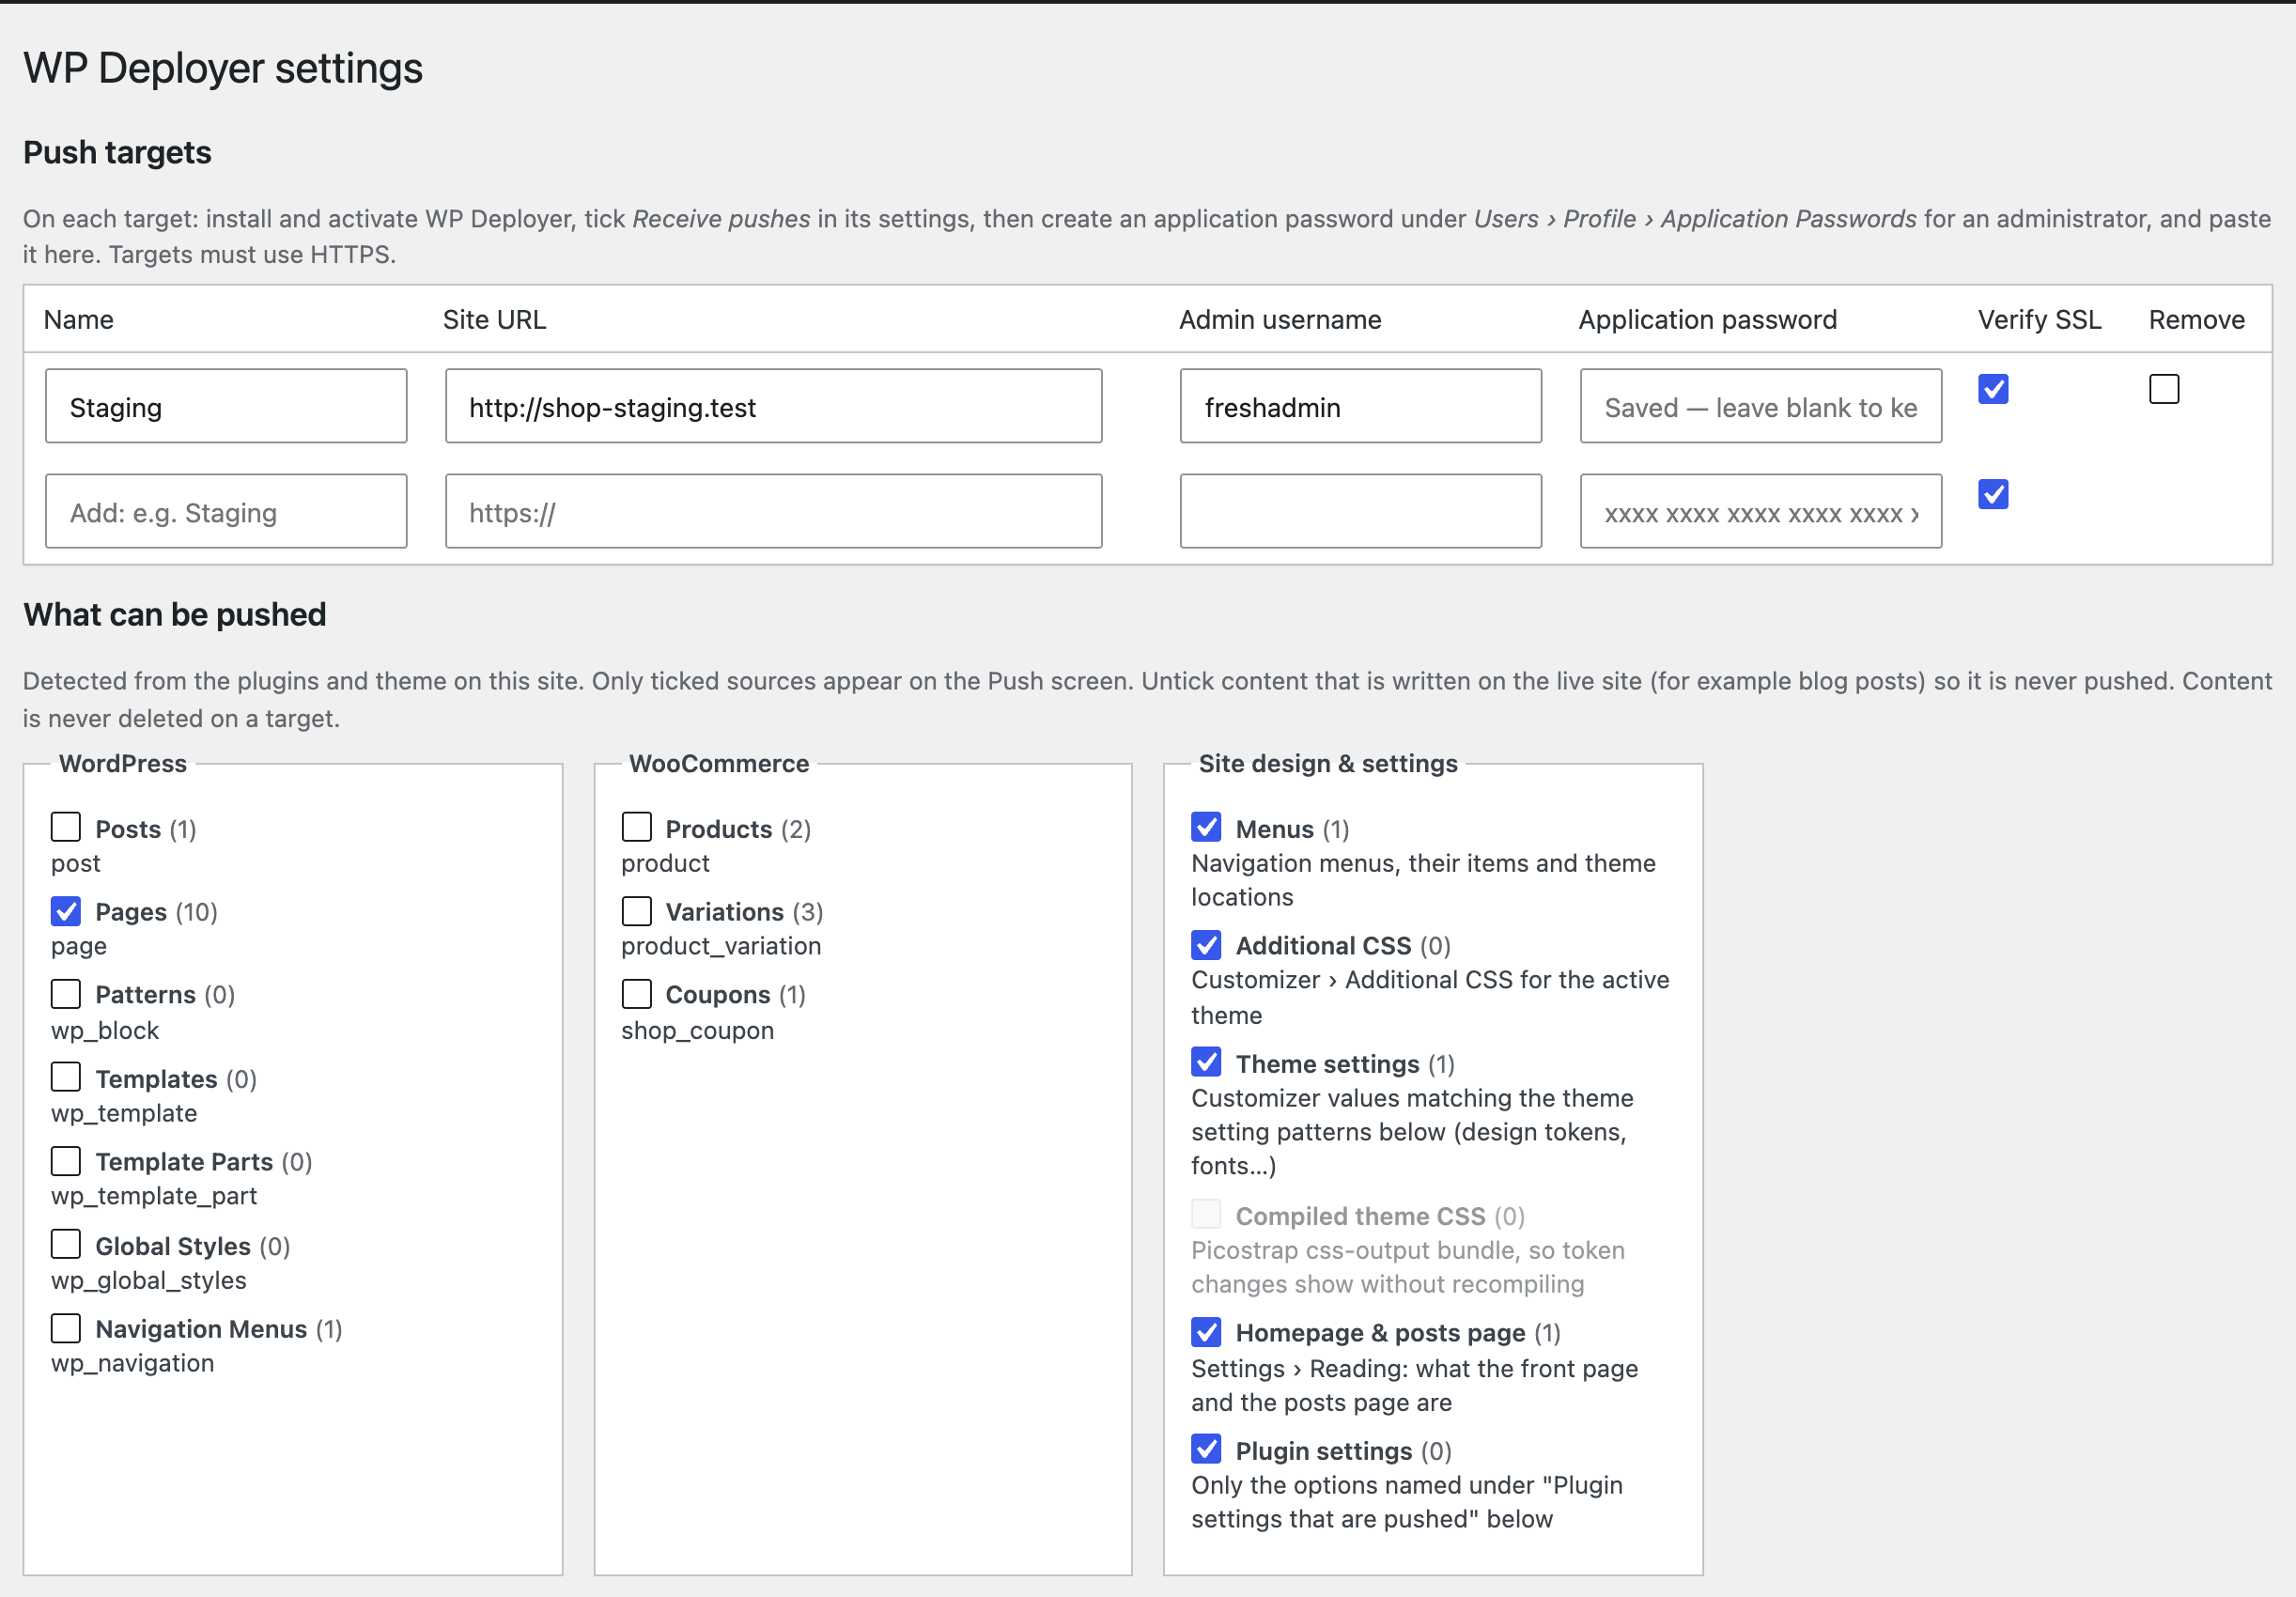This screenshot has height=1597, width=2296.
Task: Click the 'shop_coupon' slug text
Action: coord(697,1031)
